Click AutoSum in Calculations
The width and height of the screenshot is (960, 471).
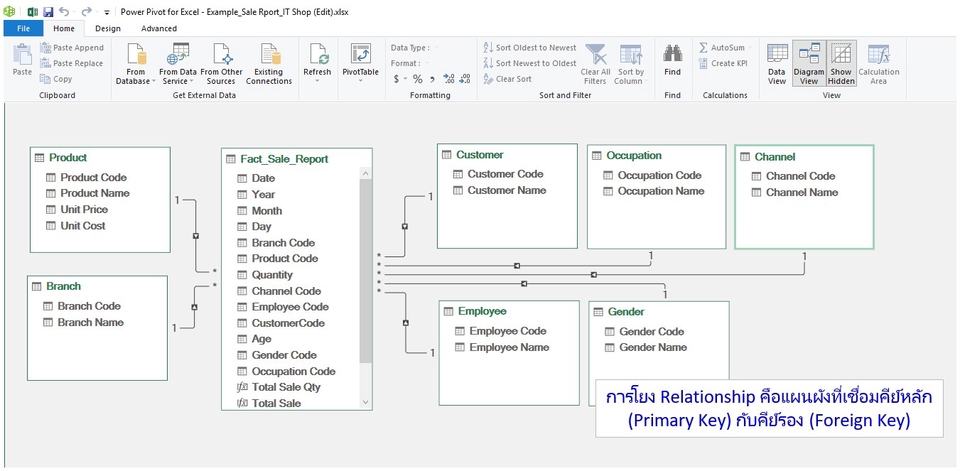[724, 48]
